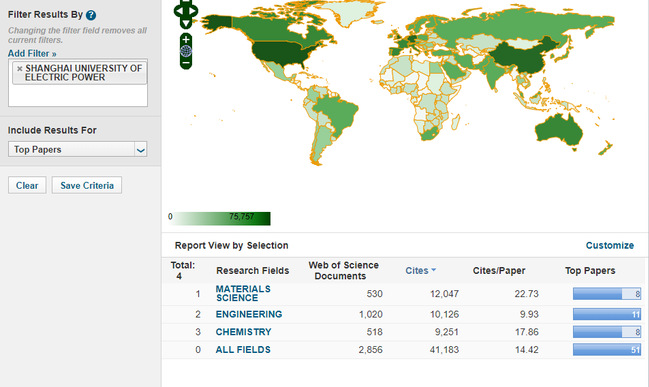Pan the map down

point(186,24)
